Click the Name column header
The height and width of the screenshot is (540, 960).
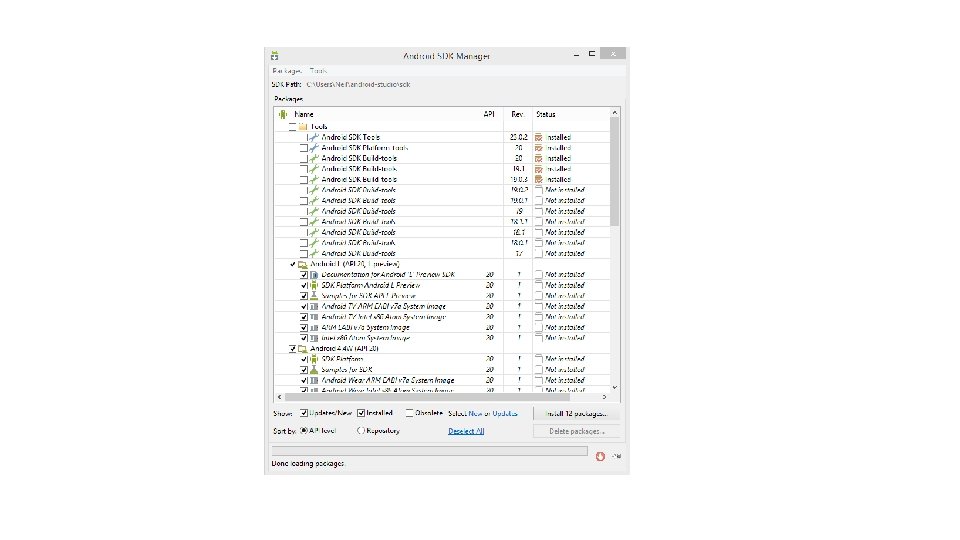[304, 114]
